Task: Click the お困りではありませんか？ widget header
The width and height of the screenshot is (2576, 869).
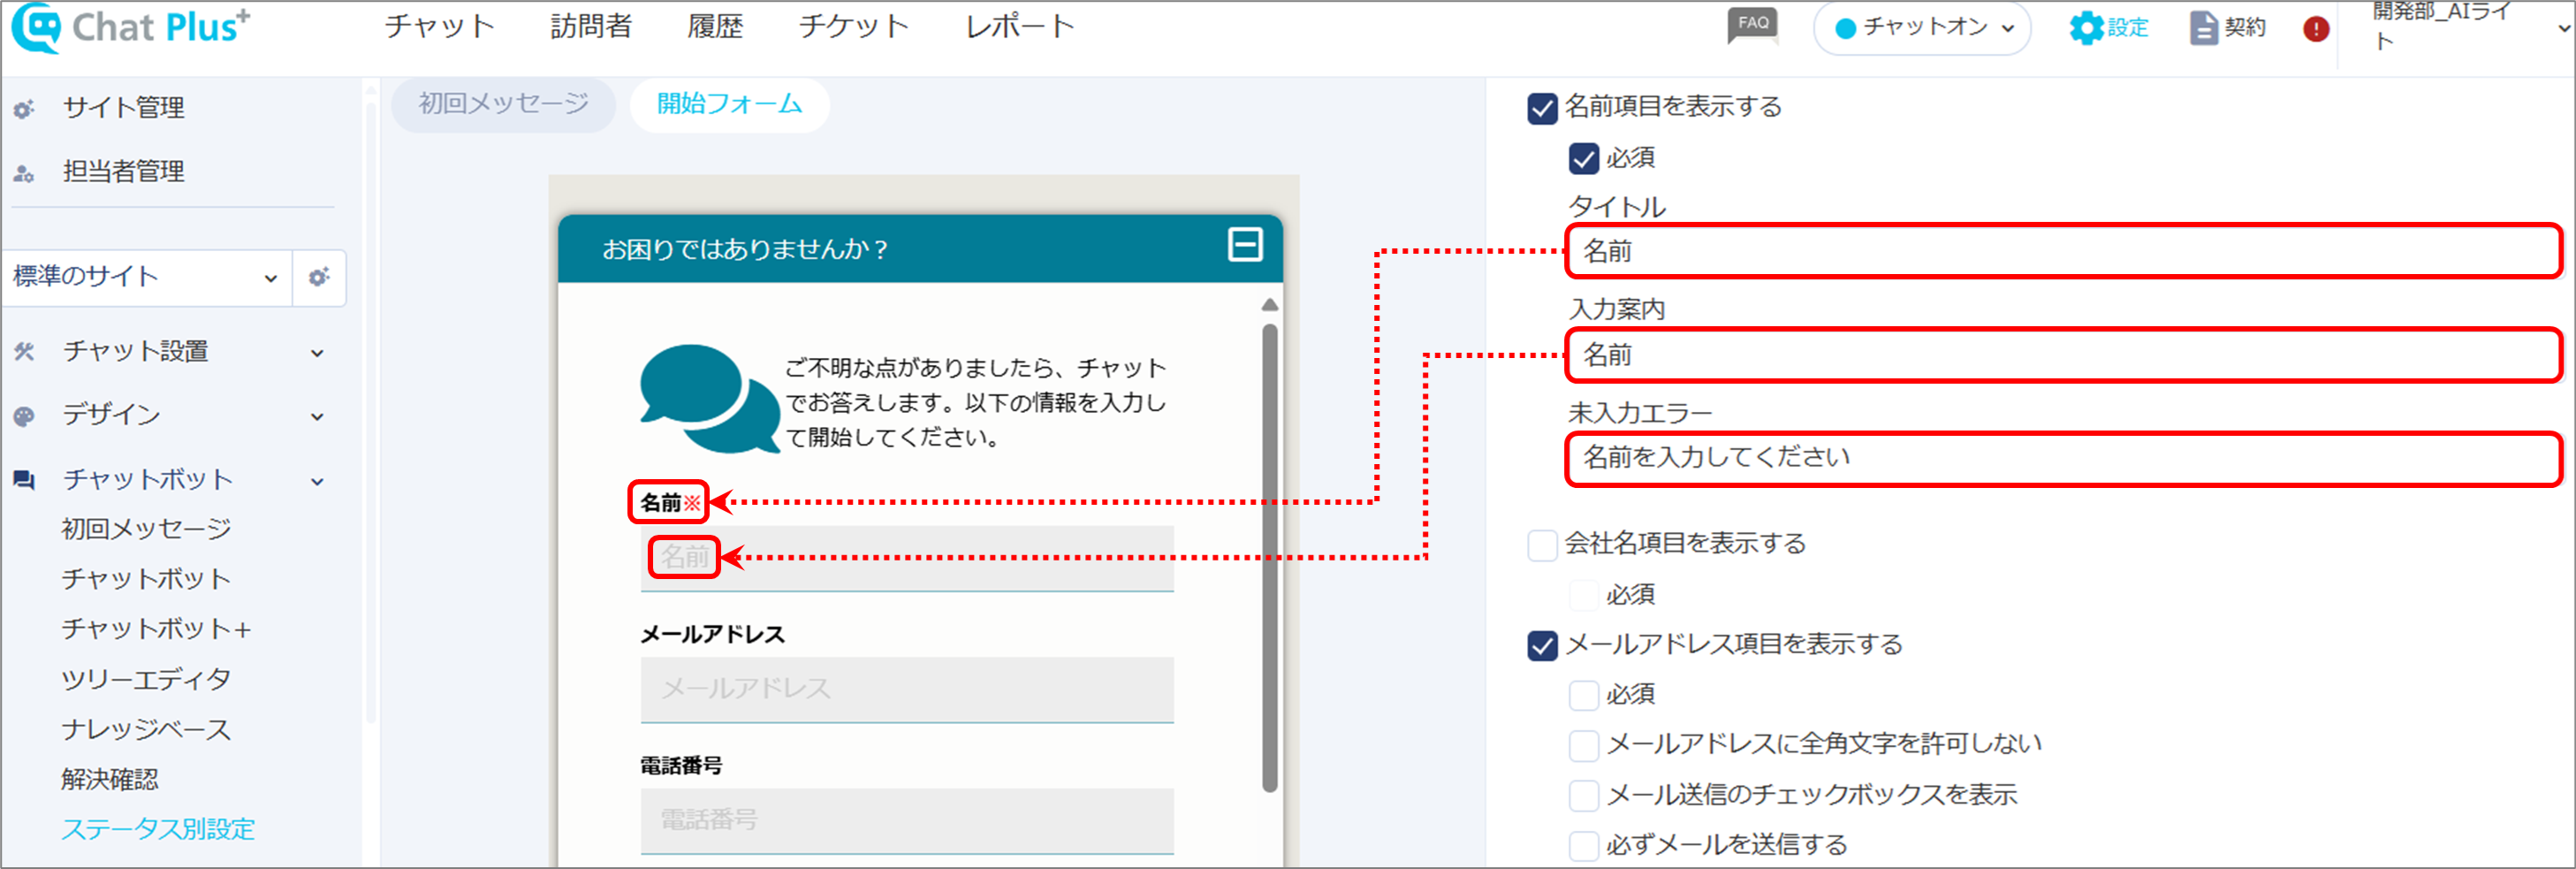Action: (x=920, y=249)
